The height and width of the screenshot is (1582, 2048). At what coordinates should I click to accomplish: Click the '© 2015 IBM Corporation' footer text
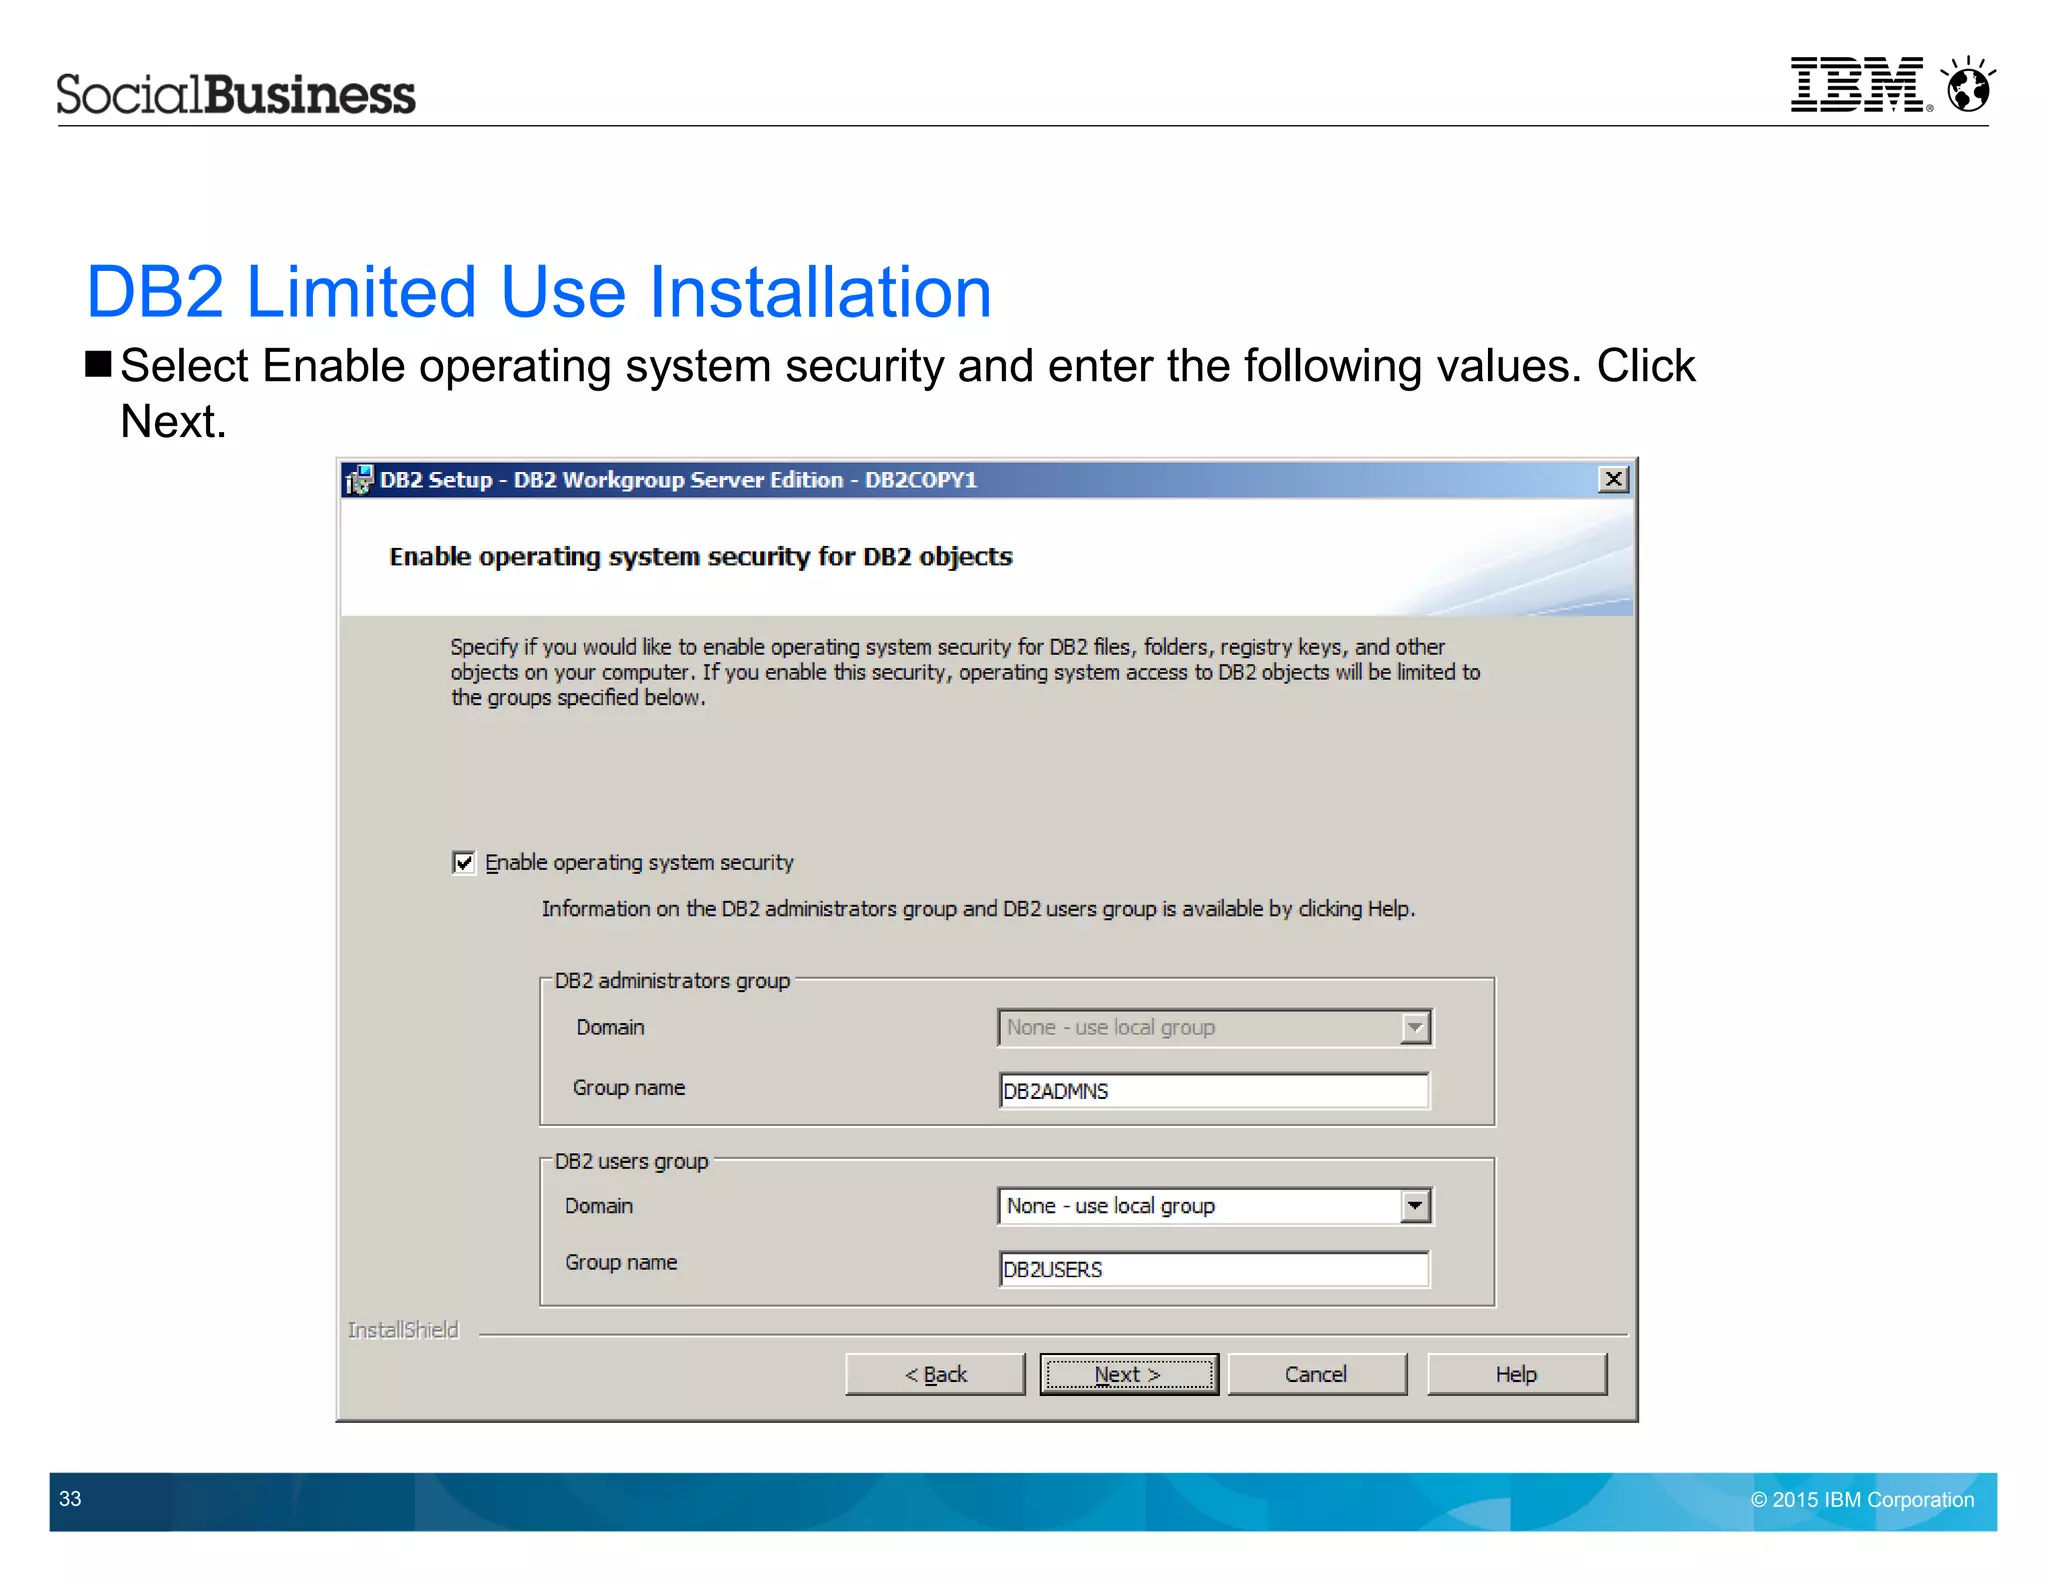click(x=1862, y=1500)
